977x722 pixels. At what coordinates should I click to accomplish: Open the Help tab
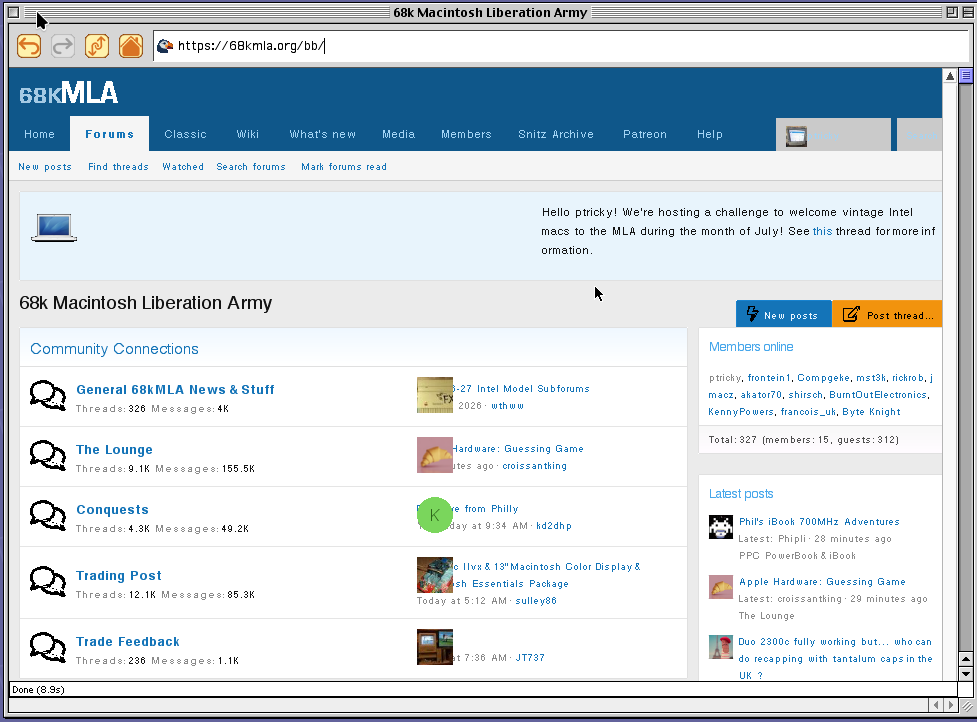coord(710,134)
